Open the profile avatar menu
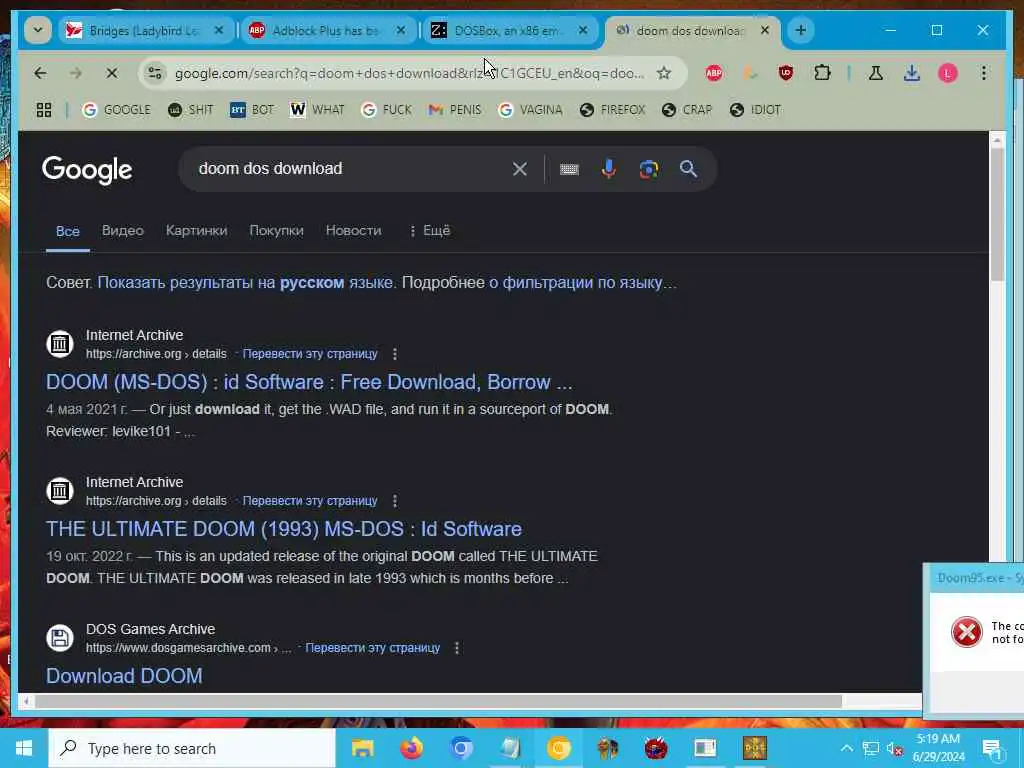Viewport: 1024px width, 768px height. [x=948, y=73]
